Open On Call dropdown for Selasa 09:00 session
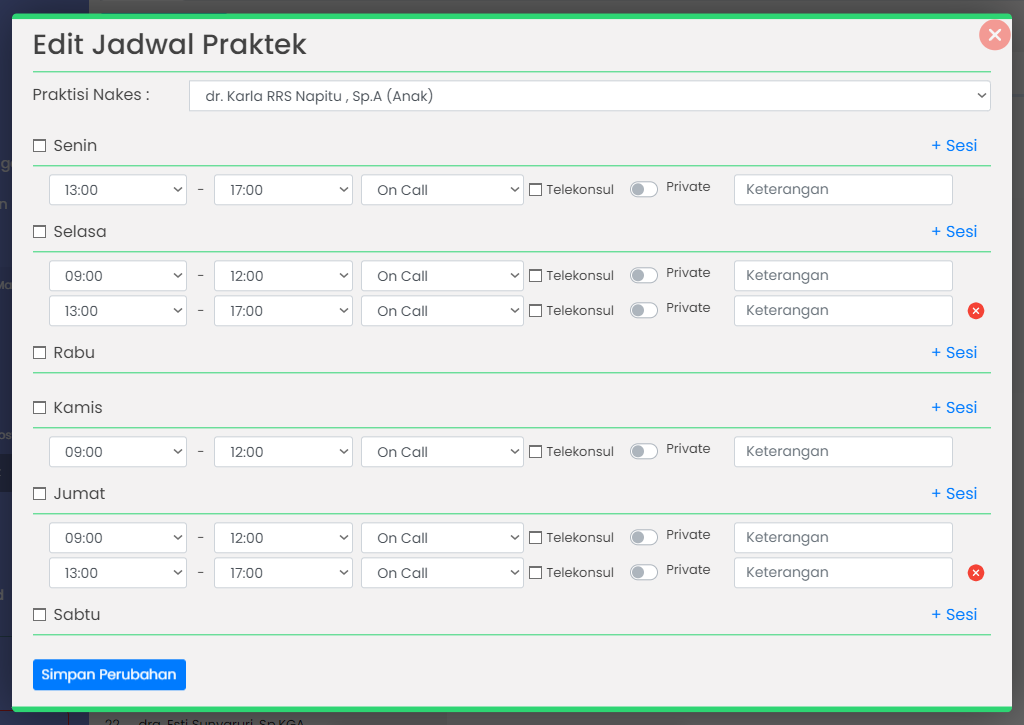This screenshot has height=725, width=1024. [x=442, y=276]
